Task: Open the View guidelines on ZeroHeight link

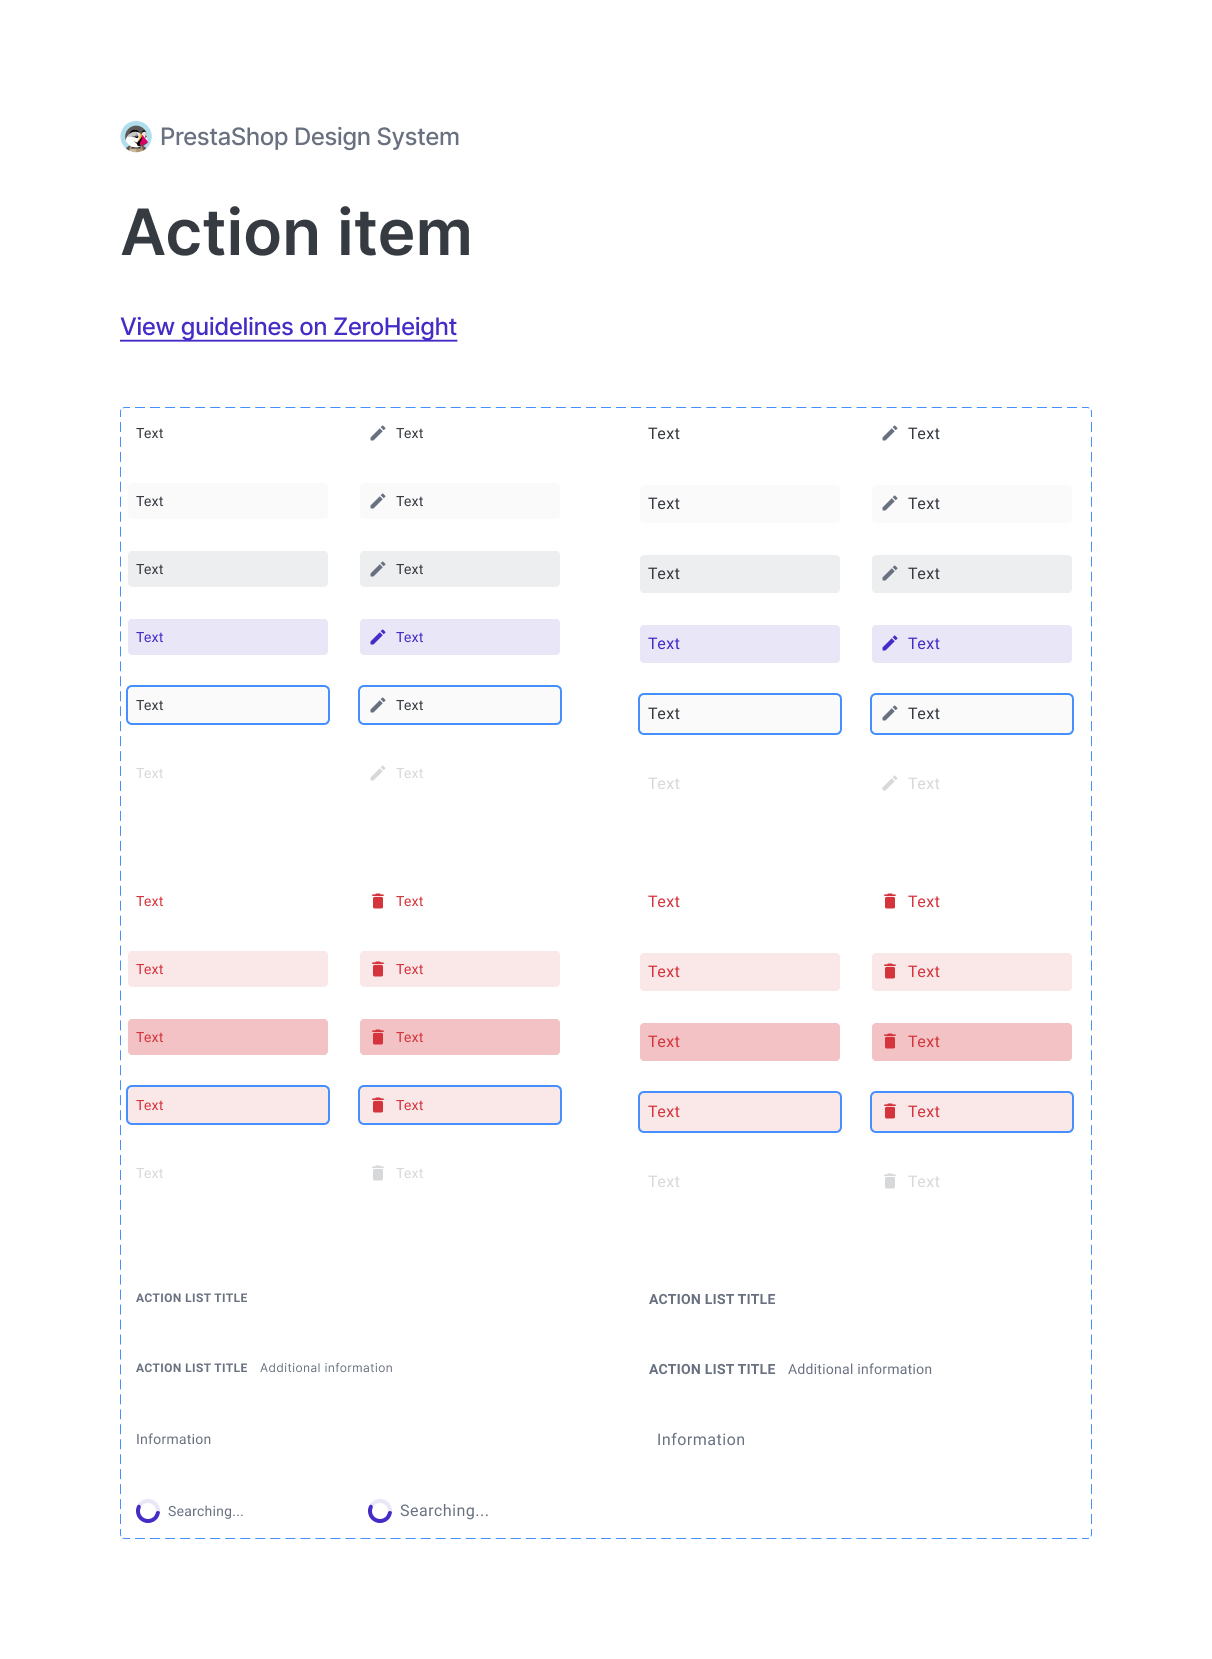Action: 288,327
